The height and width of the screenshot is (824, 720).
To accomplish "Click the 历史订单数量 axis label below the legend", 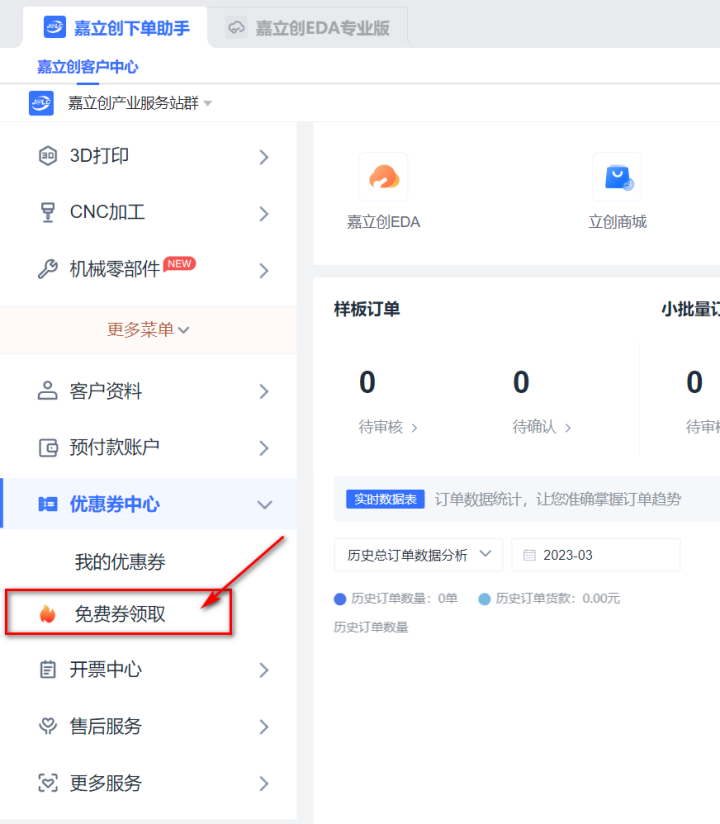I will 371,627.
